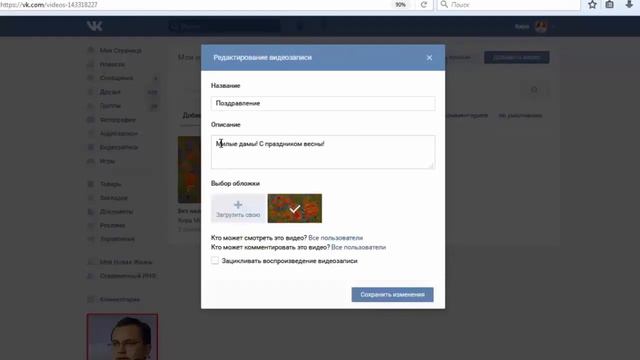Close the video editing dialog

tap(429, 58)
